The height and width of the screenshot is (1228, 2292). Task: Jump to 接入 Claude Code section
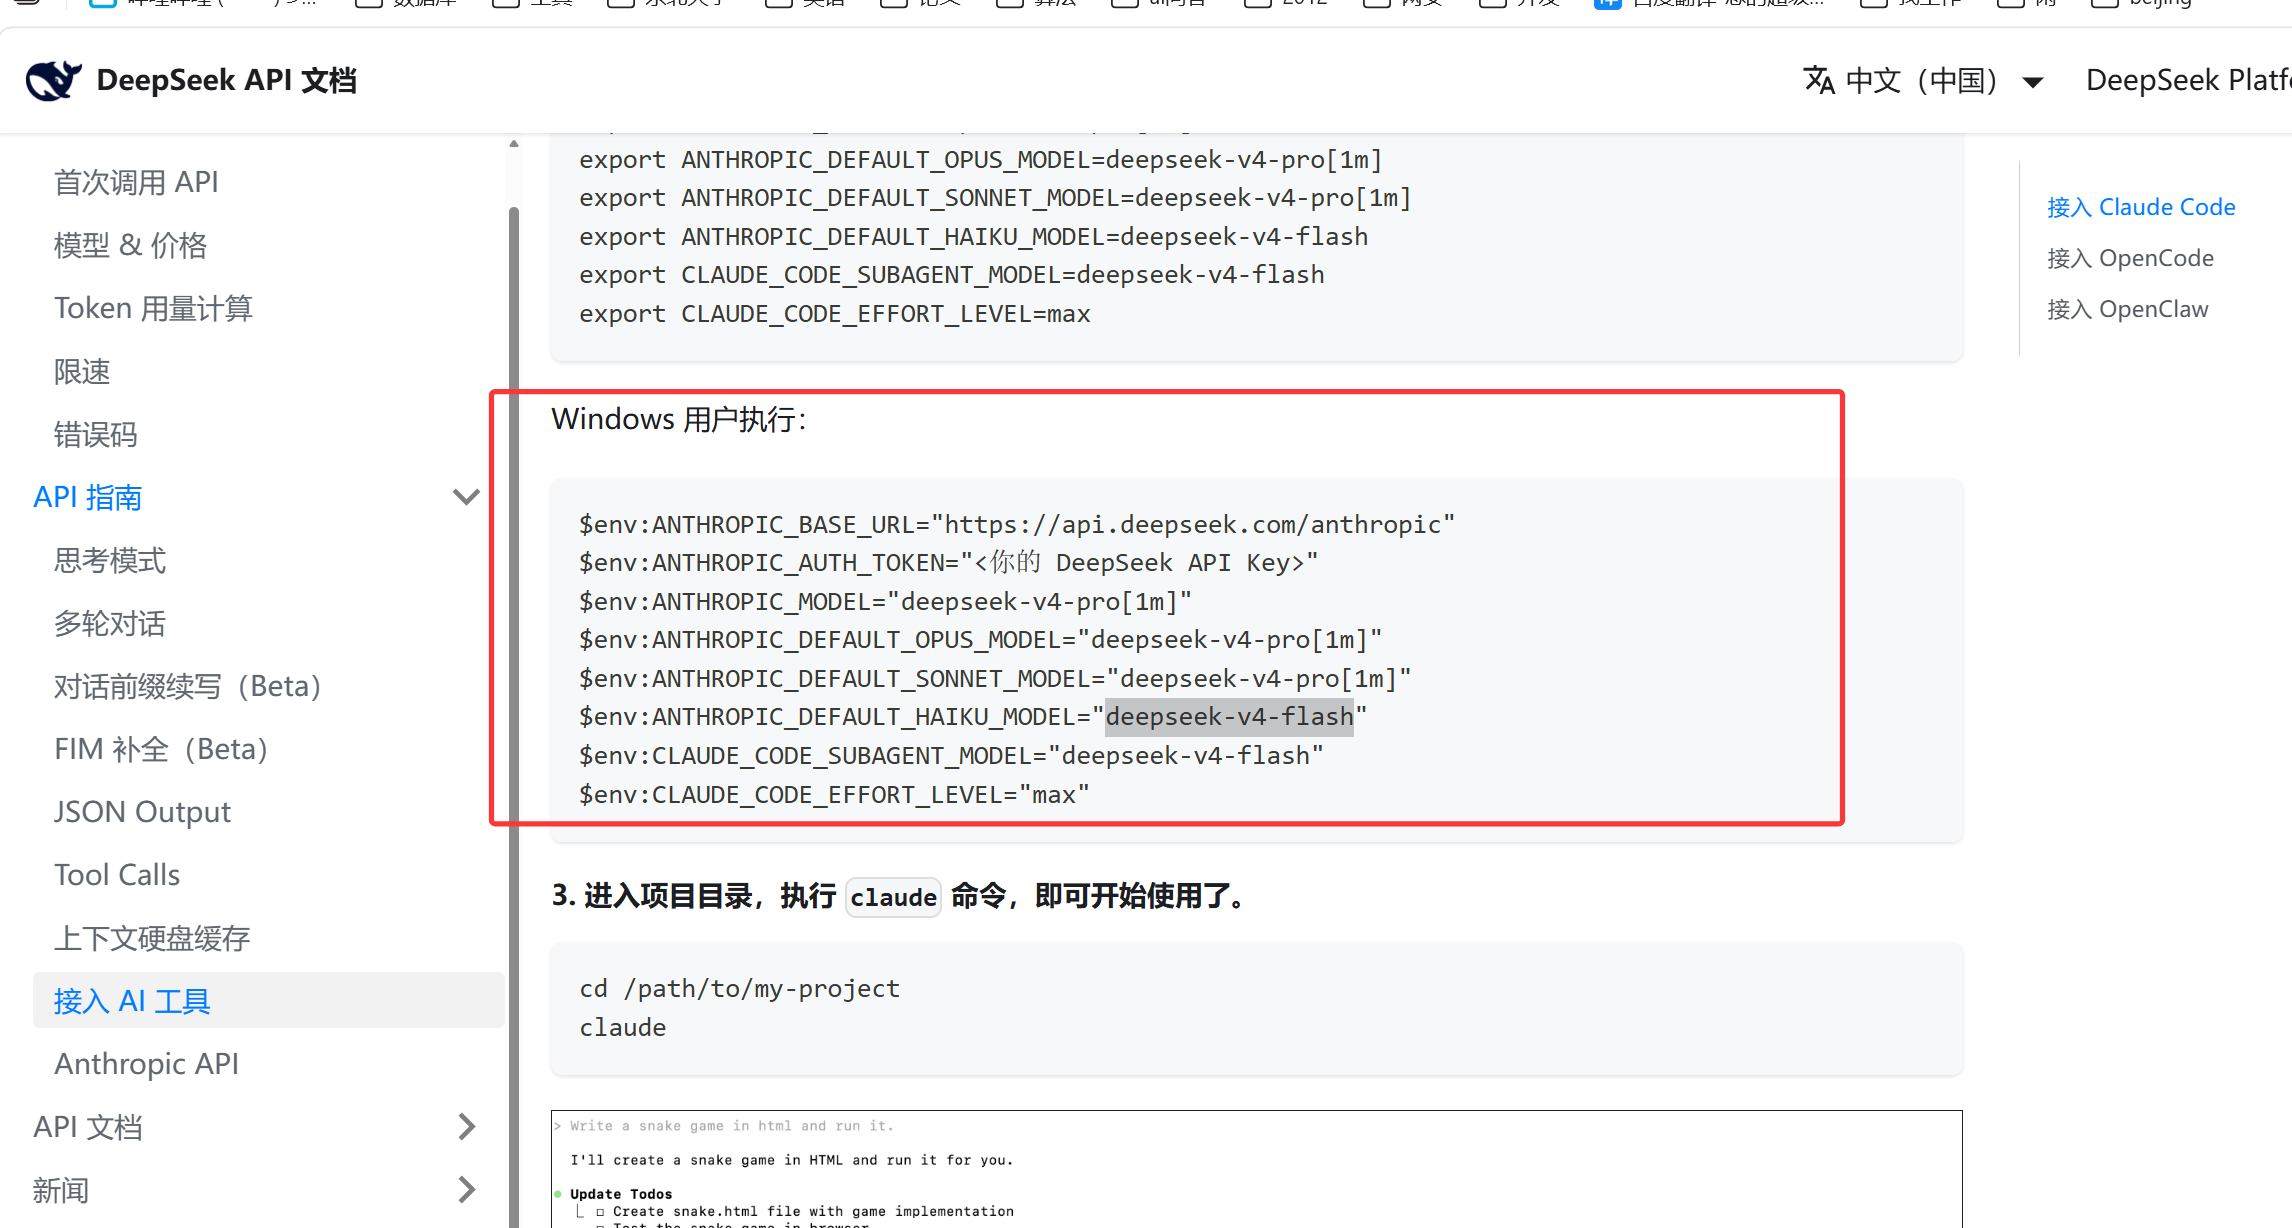(2141, 207)
